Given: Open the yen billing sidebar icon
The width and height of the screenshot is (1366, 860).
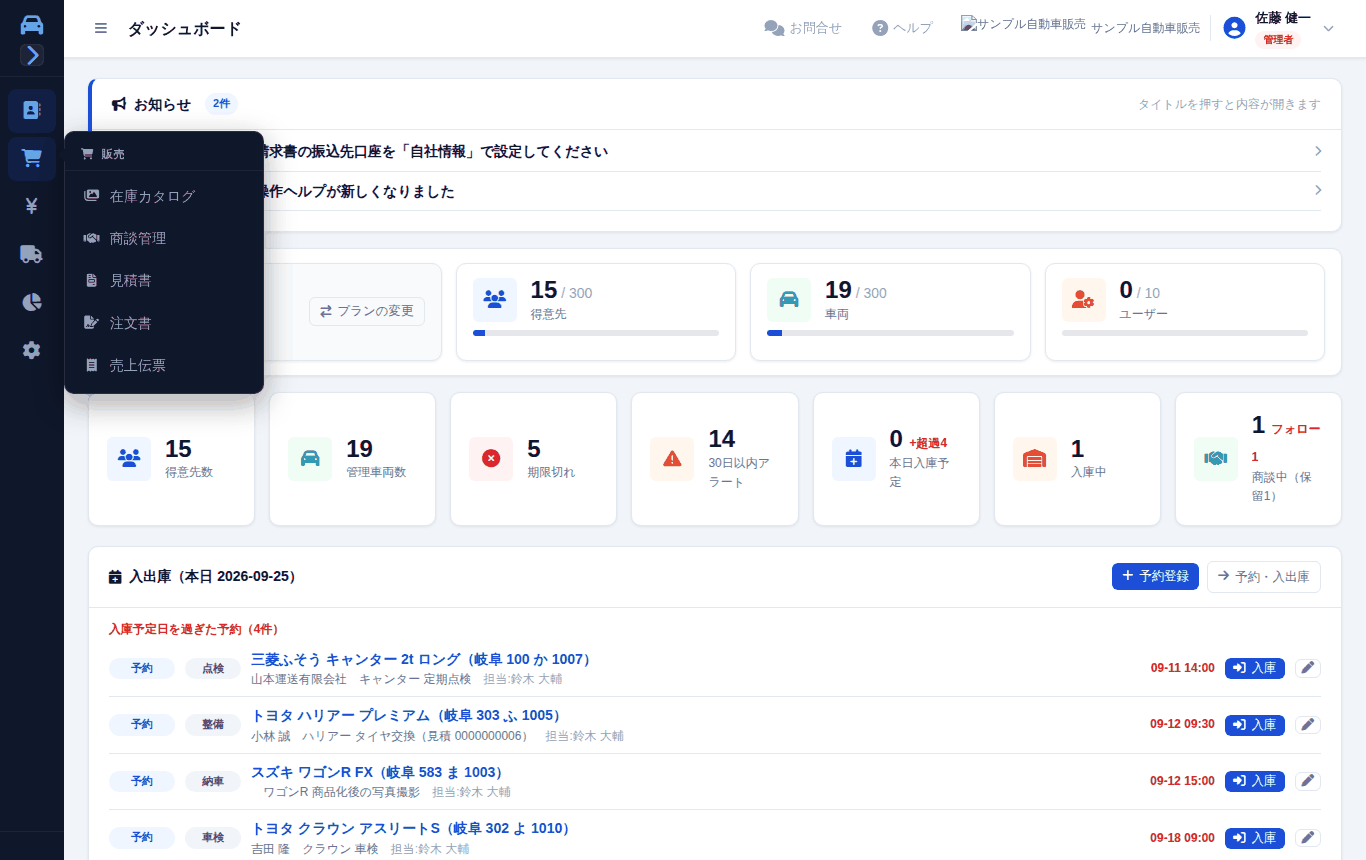Looking at the screenshot, I should (32, 206).
